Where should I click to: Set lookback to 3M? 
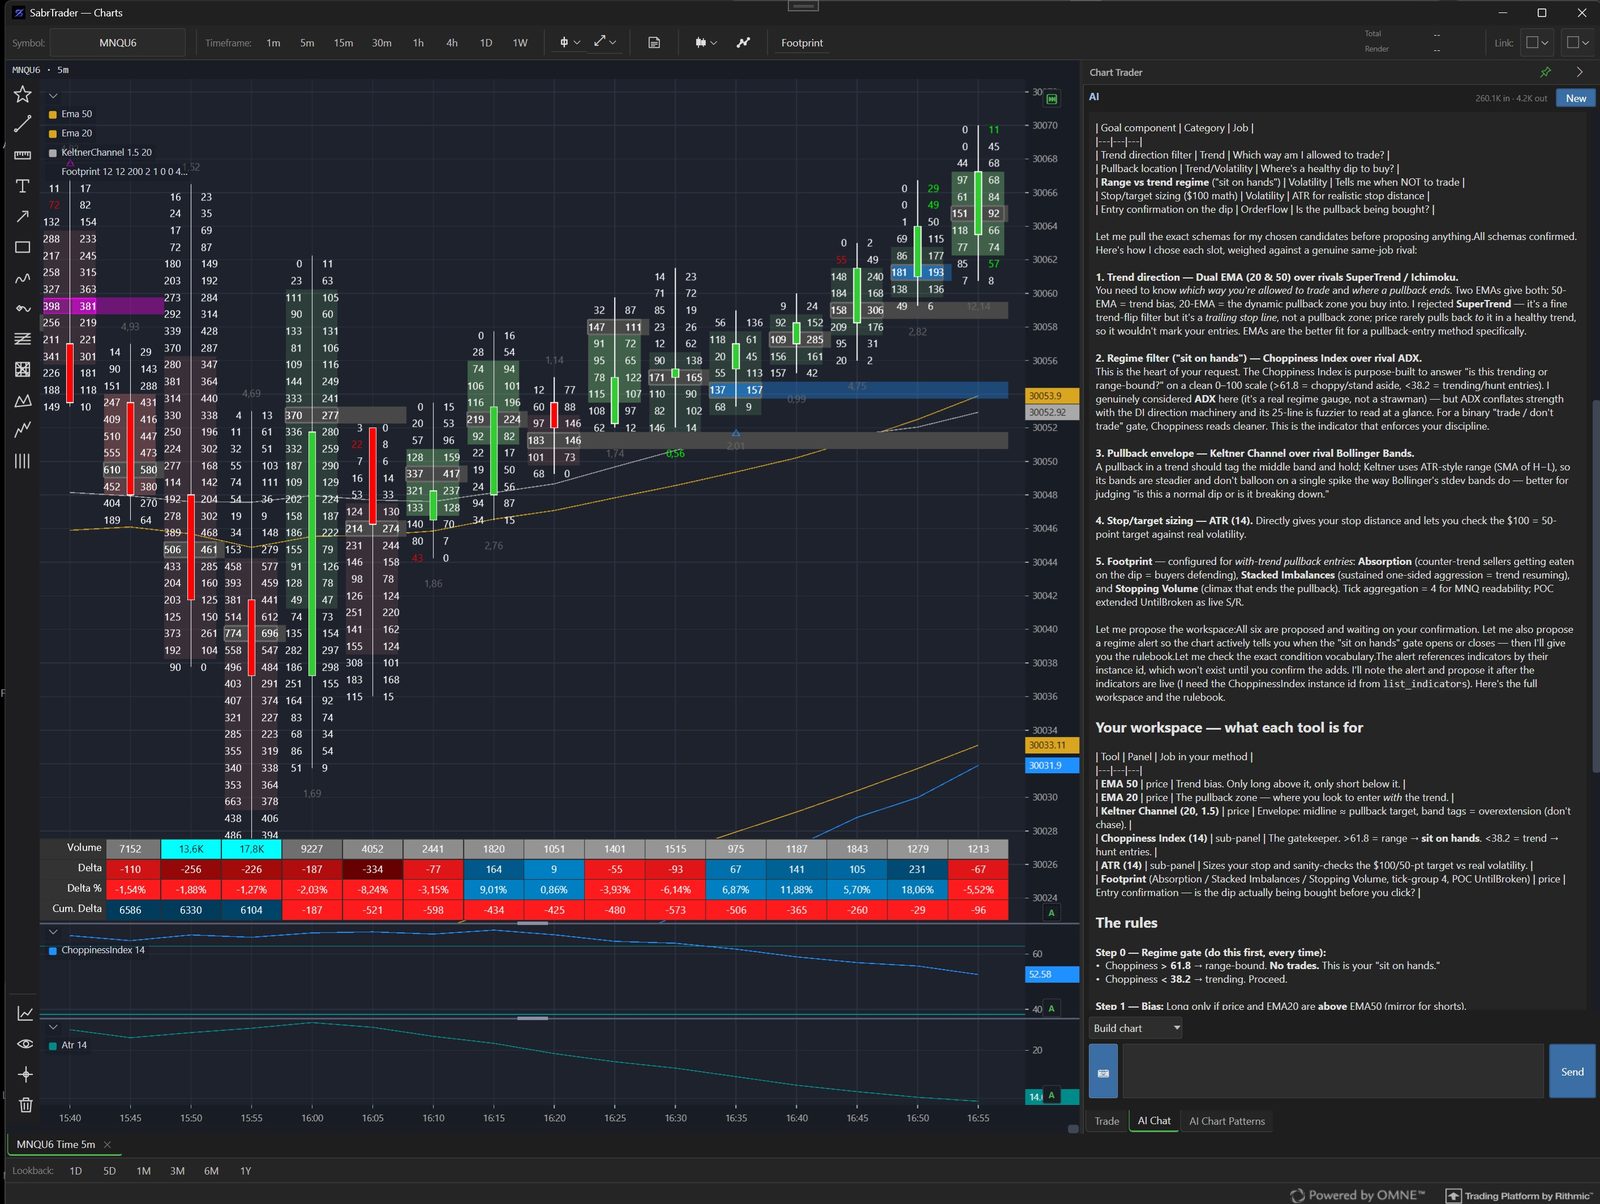[177, 1171]
